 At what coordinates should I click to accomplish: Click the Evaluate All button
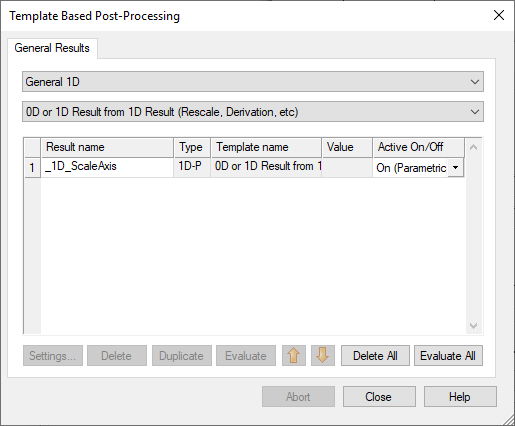coord(448,356)
